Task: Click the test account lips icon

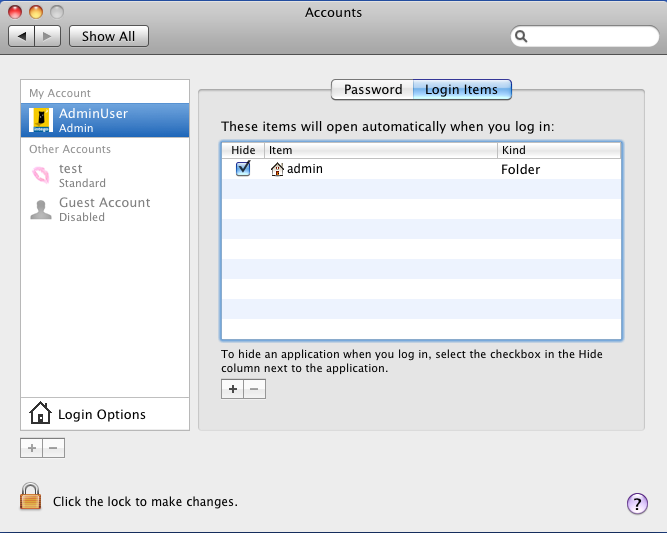Action: click(41, 176)
